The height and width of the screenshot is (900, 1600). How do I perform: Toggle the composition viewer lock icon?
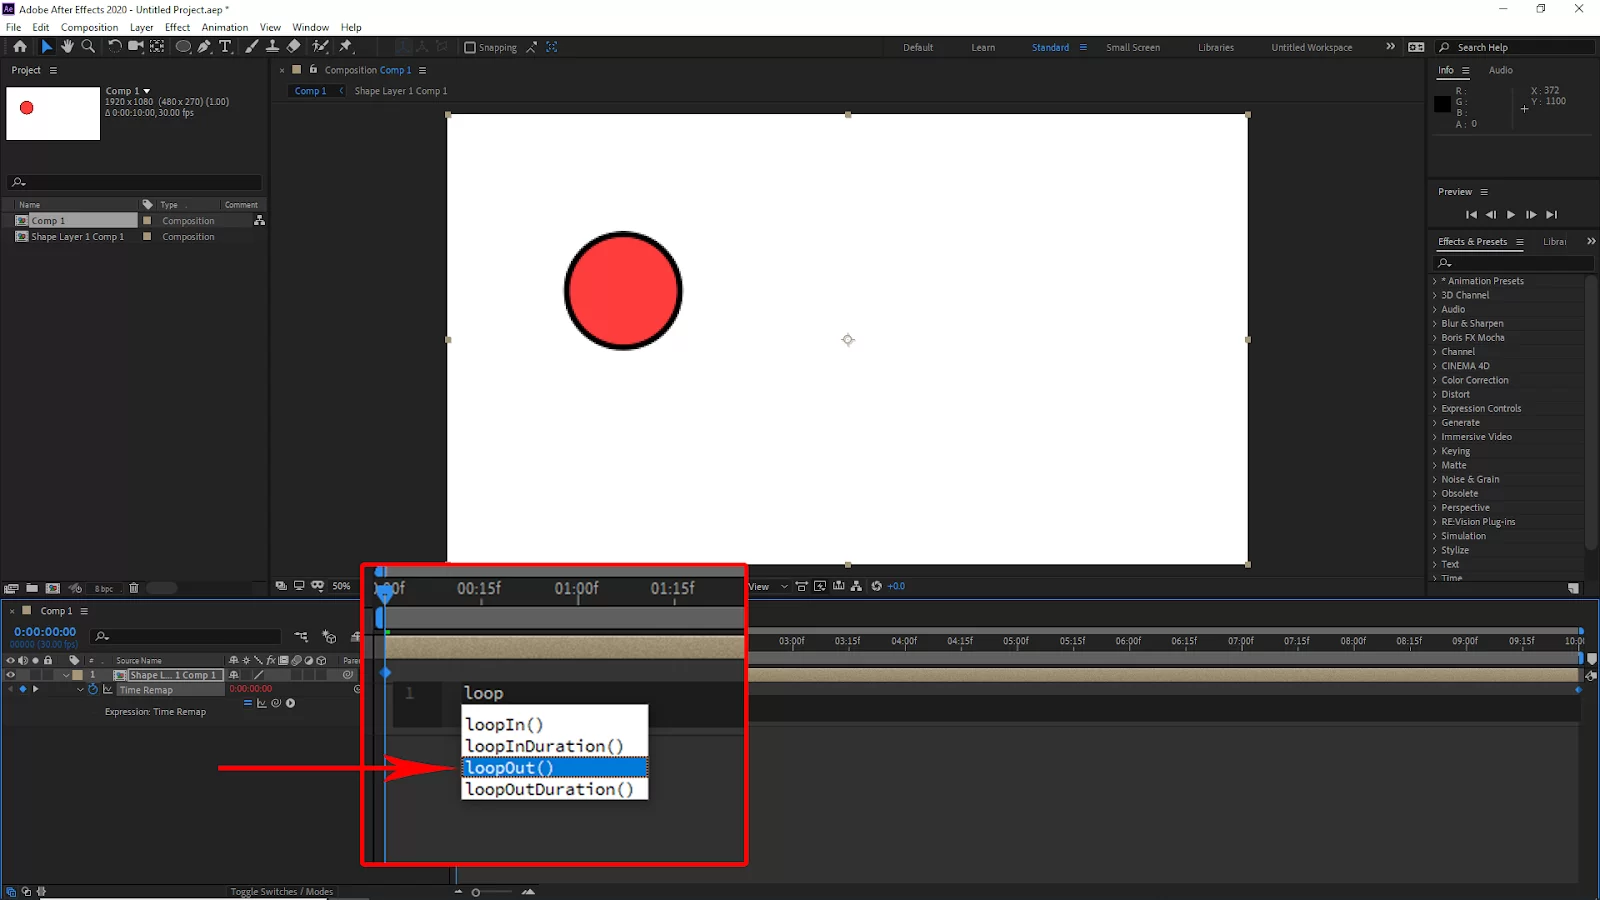(313, 70)
